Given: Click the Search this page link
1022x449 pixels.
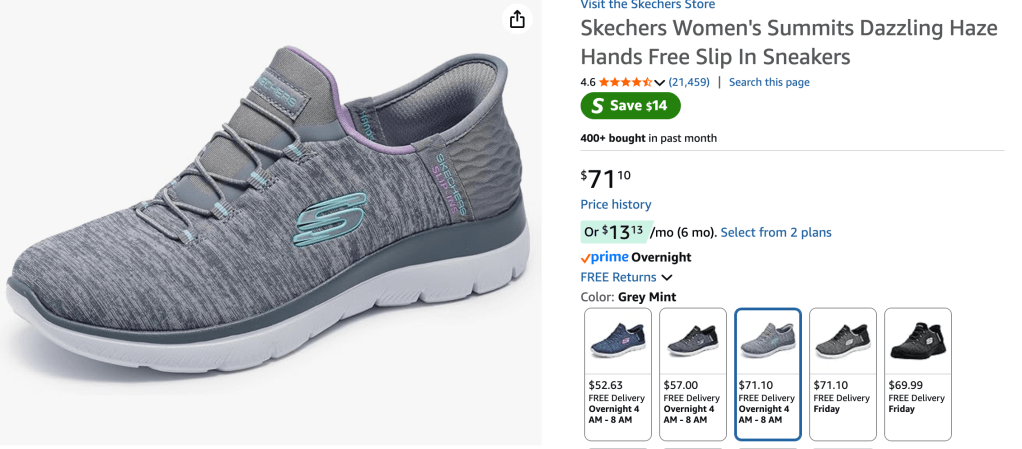Looking at the screenshot, I should point(769,82).
